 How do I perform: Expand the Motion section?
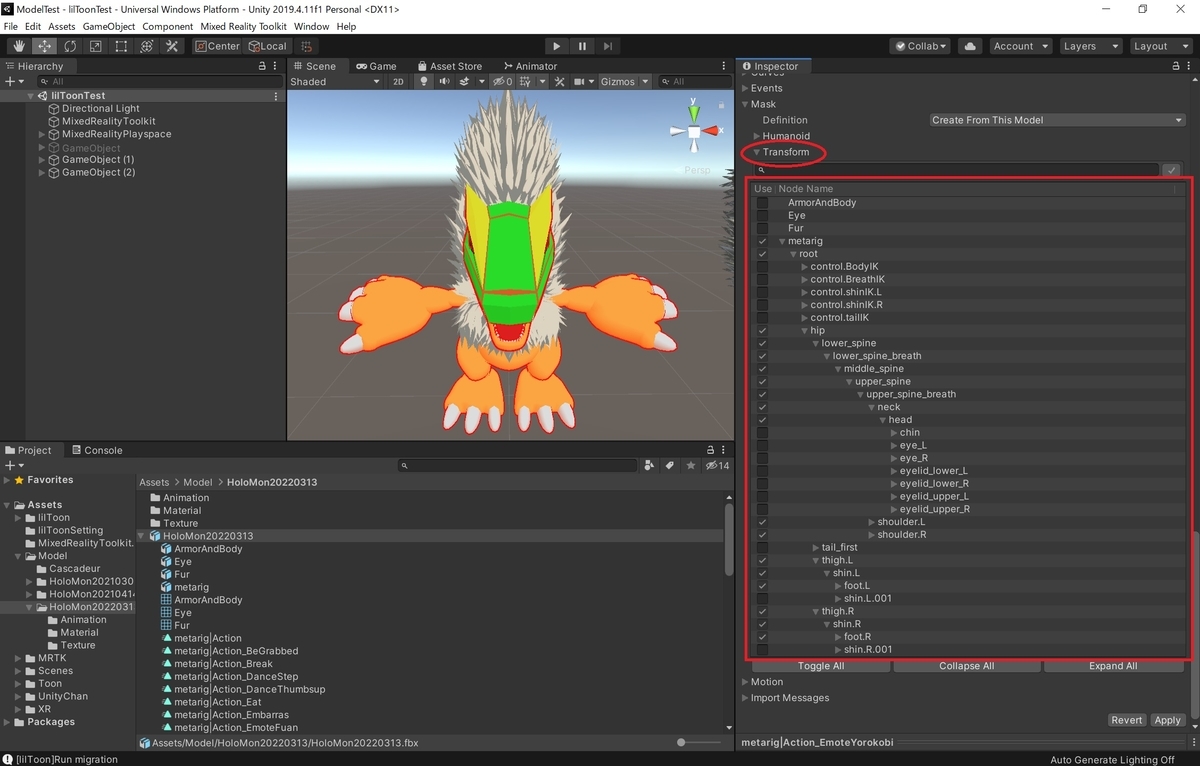[746, 682]
